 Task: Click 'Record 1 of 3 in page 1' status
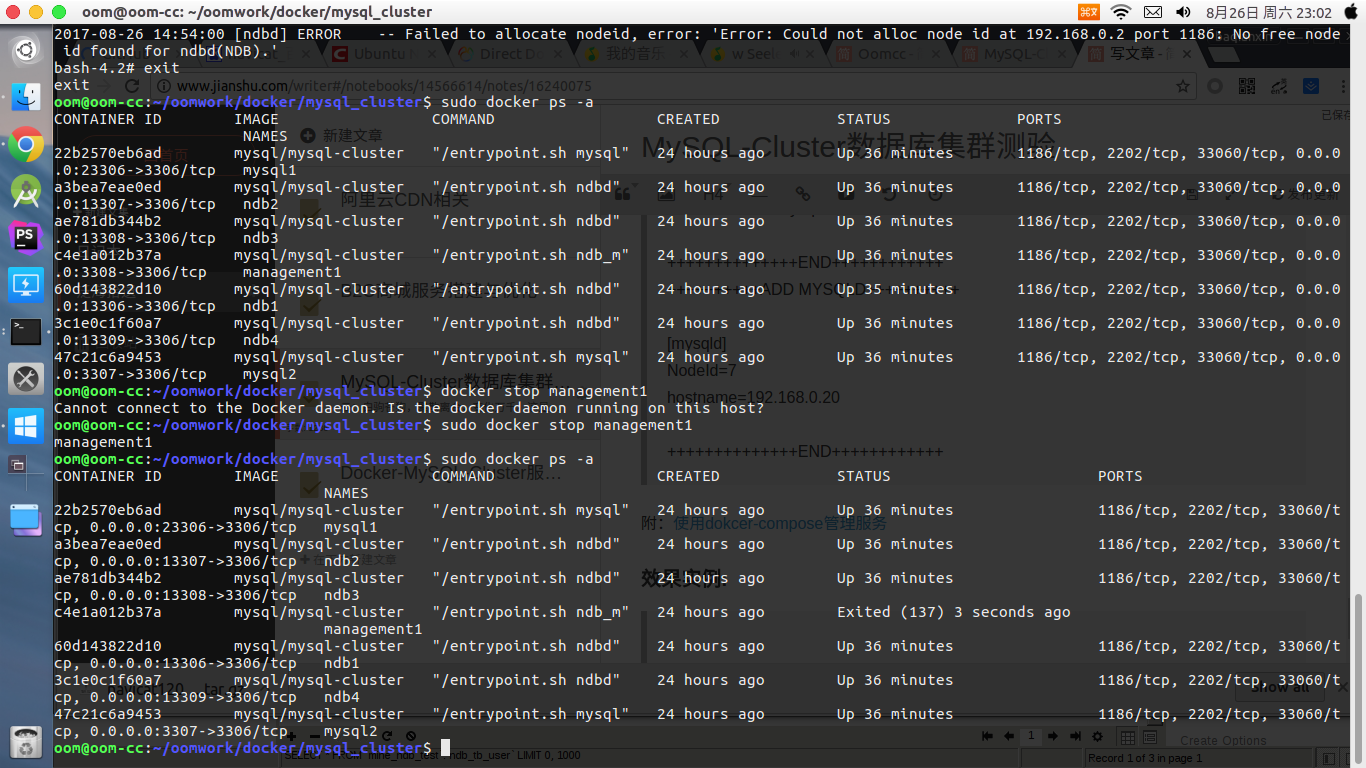point(1145,758)
